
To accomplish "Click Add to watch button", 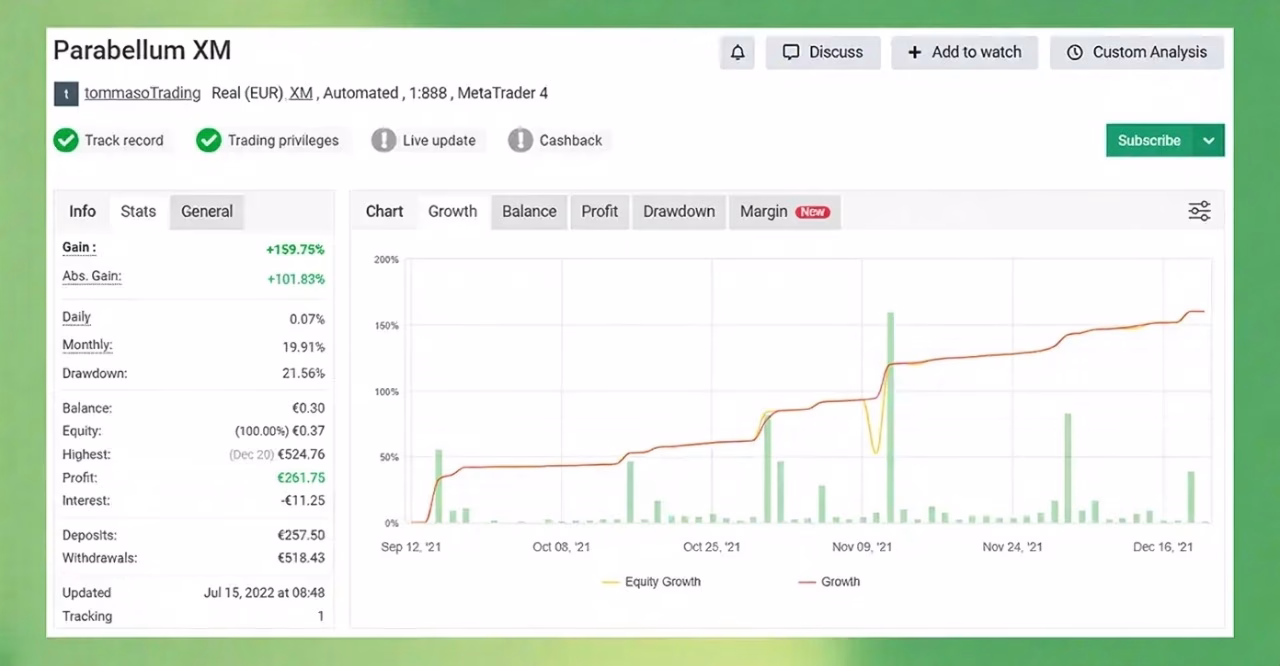I will point(964,52).
